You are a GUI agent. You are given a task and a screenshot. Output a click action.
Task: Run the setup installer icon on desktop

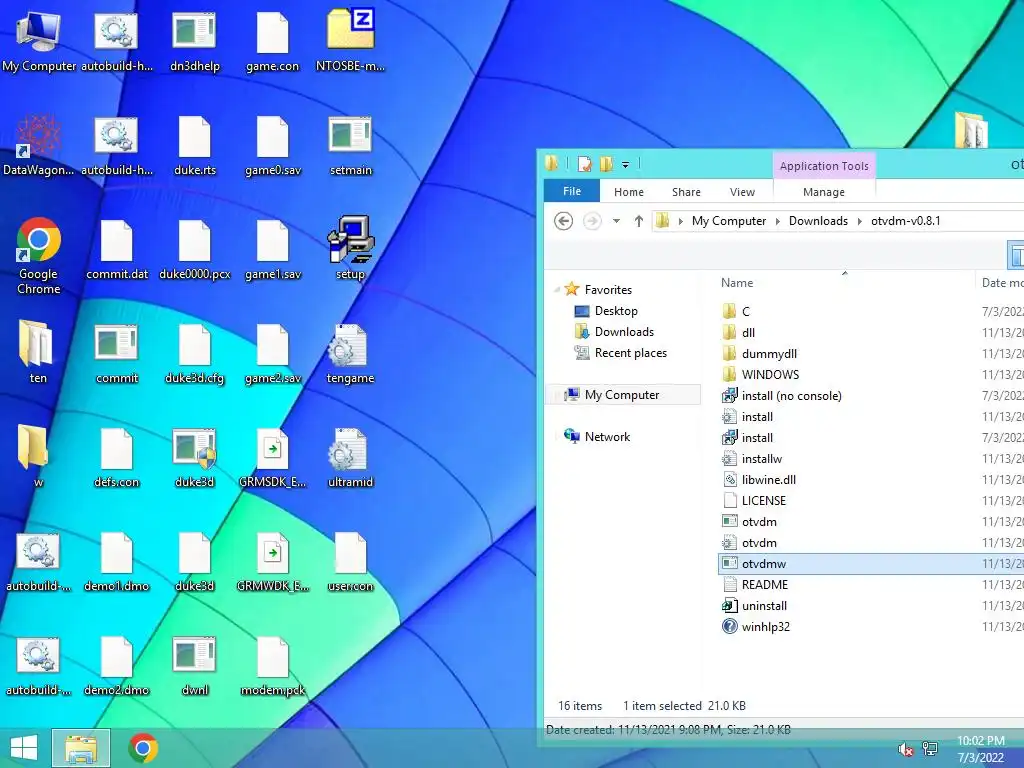(x=350, y=247)
